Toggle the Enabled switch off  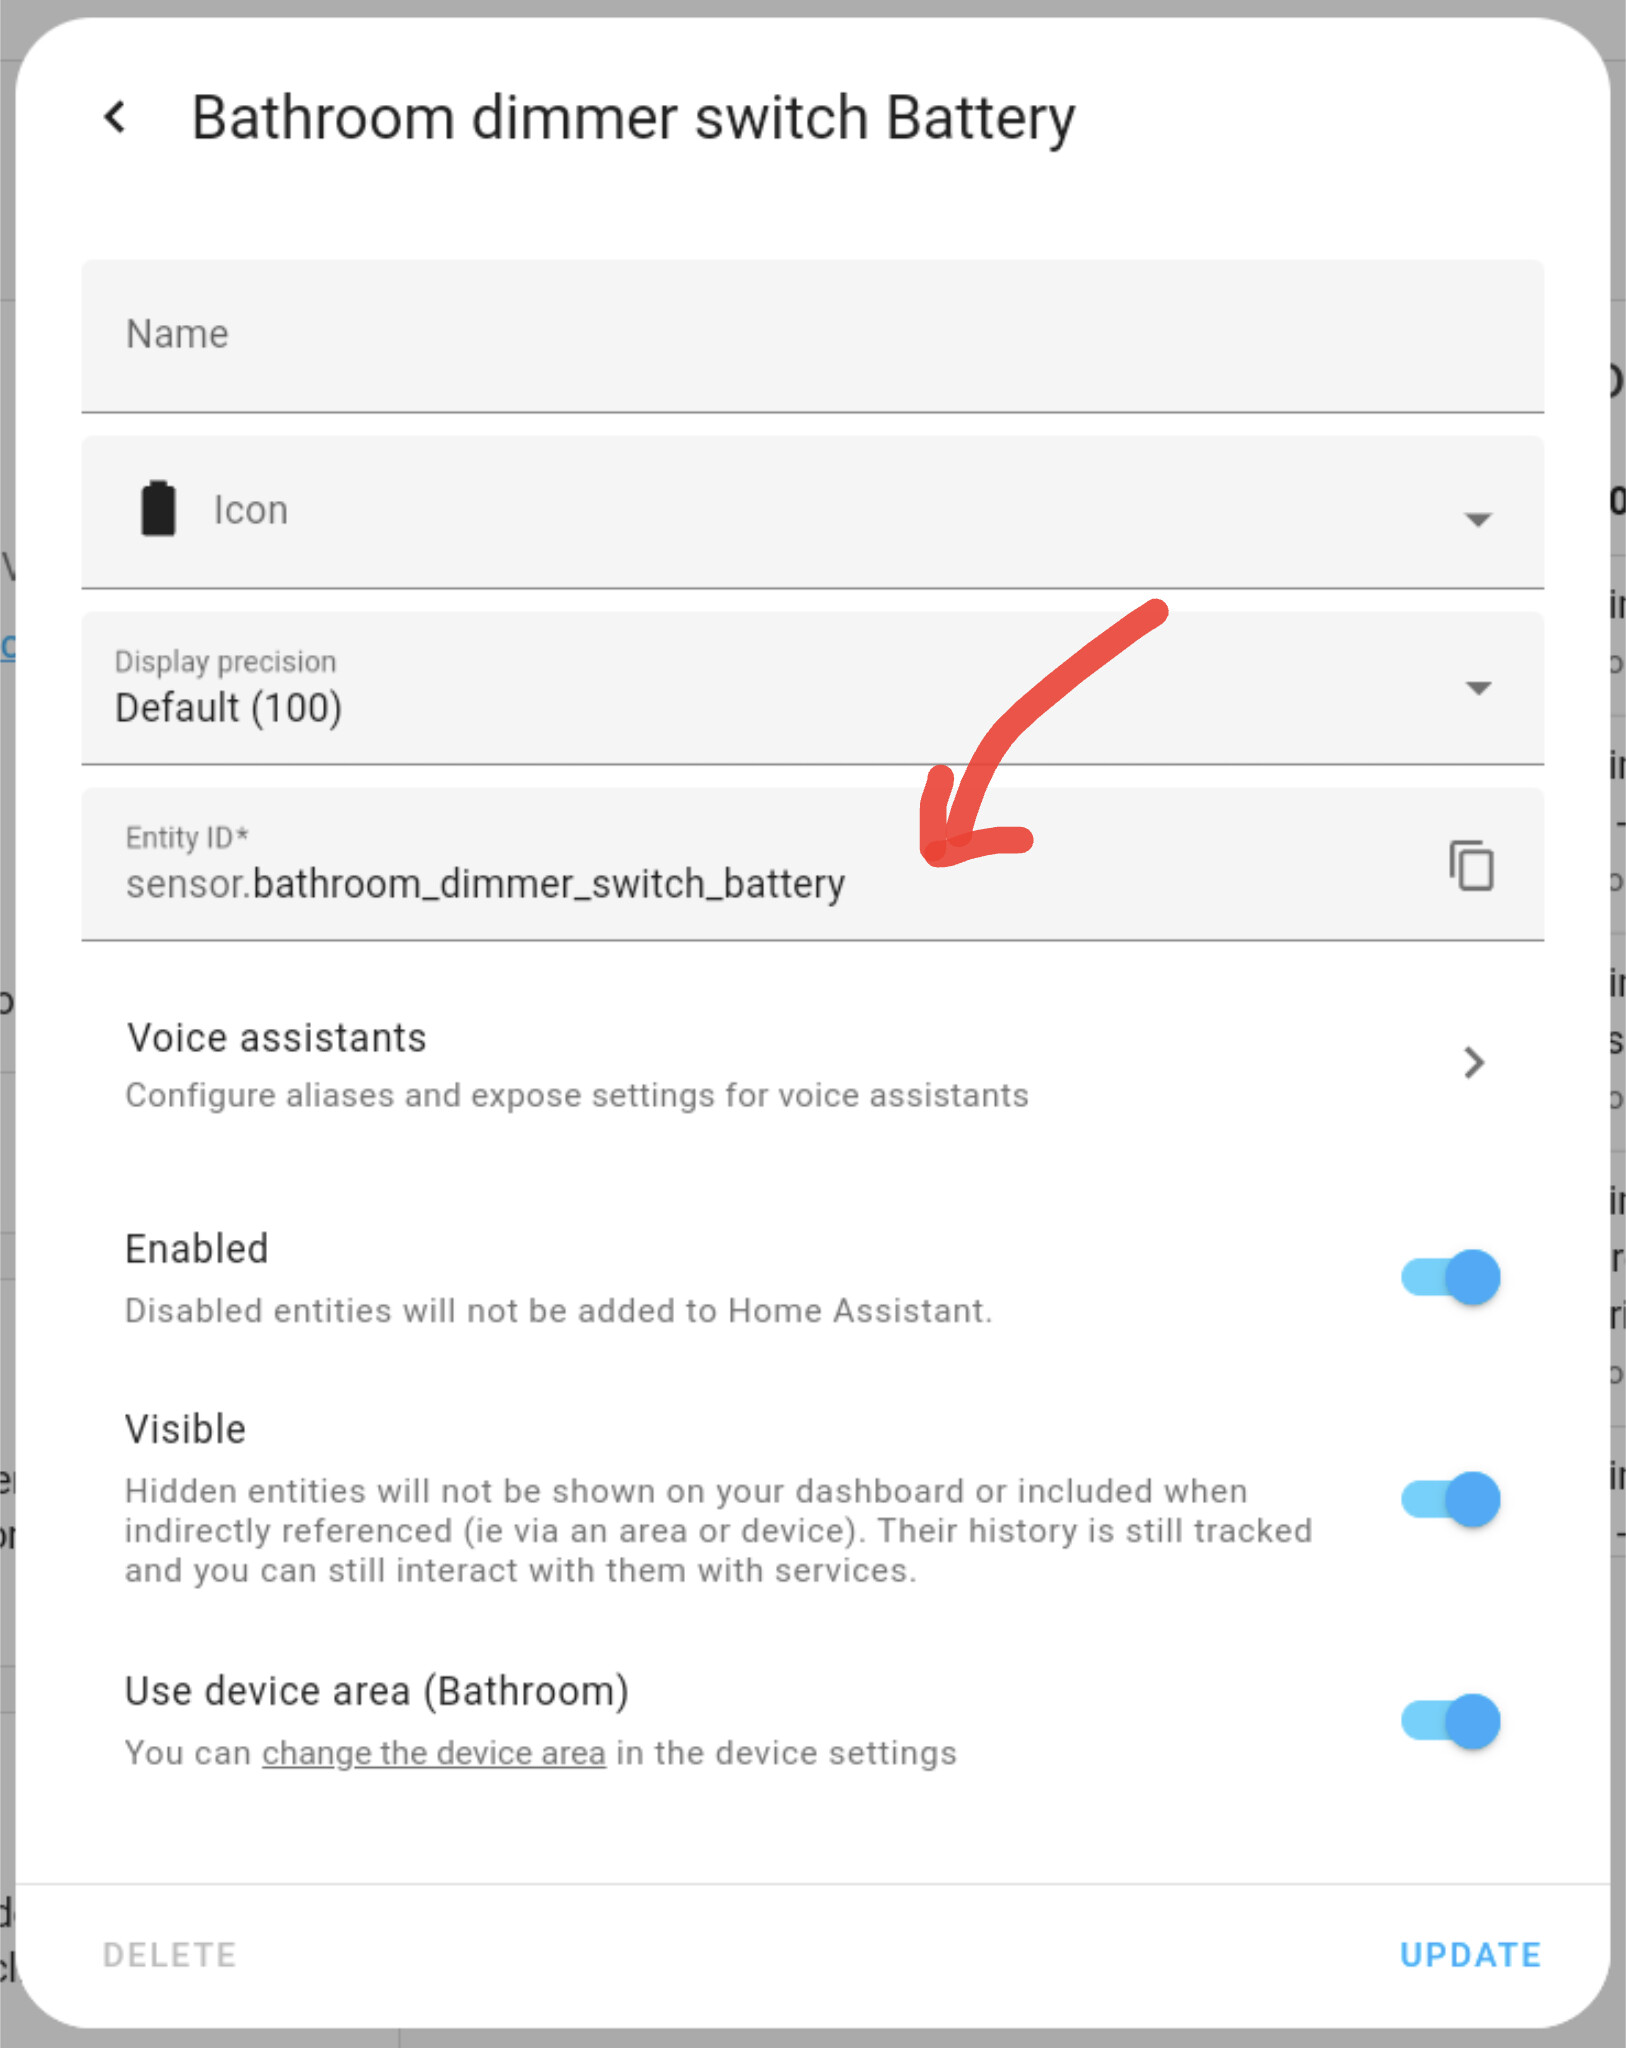(x=1450, y=1277)
